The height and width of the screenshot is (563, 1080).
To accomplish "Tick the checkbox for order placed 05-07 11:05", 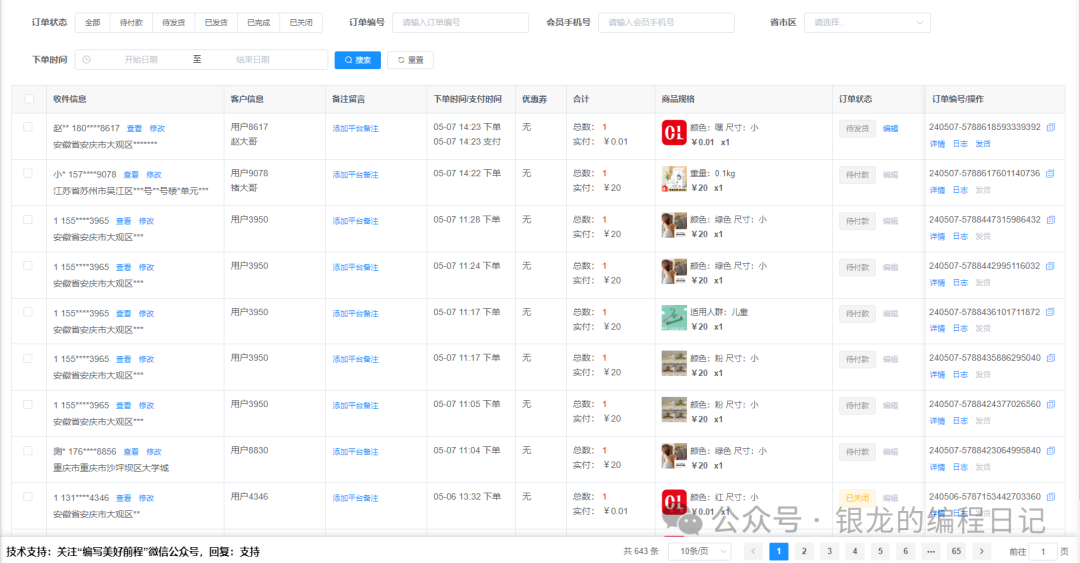I will (x=28, y=404).
